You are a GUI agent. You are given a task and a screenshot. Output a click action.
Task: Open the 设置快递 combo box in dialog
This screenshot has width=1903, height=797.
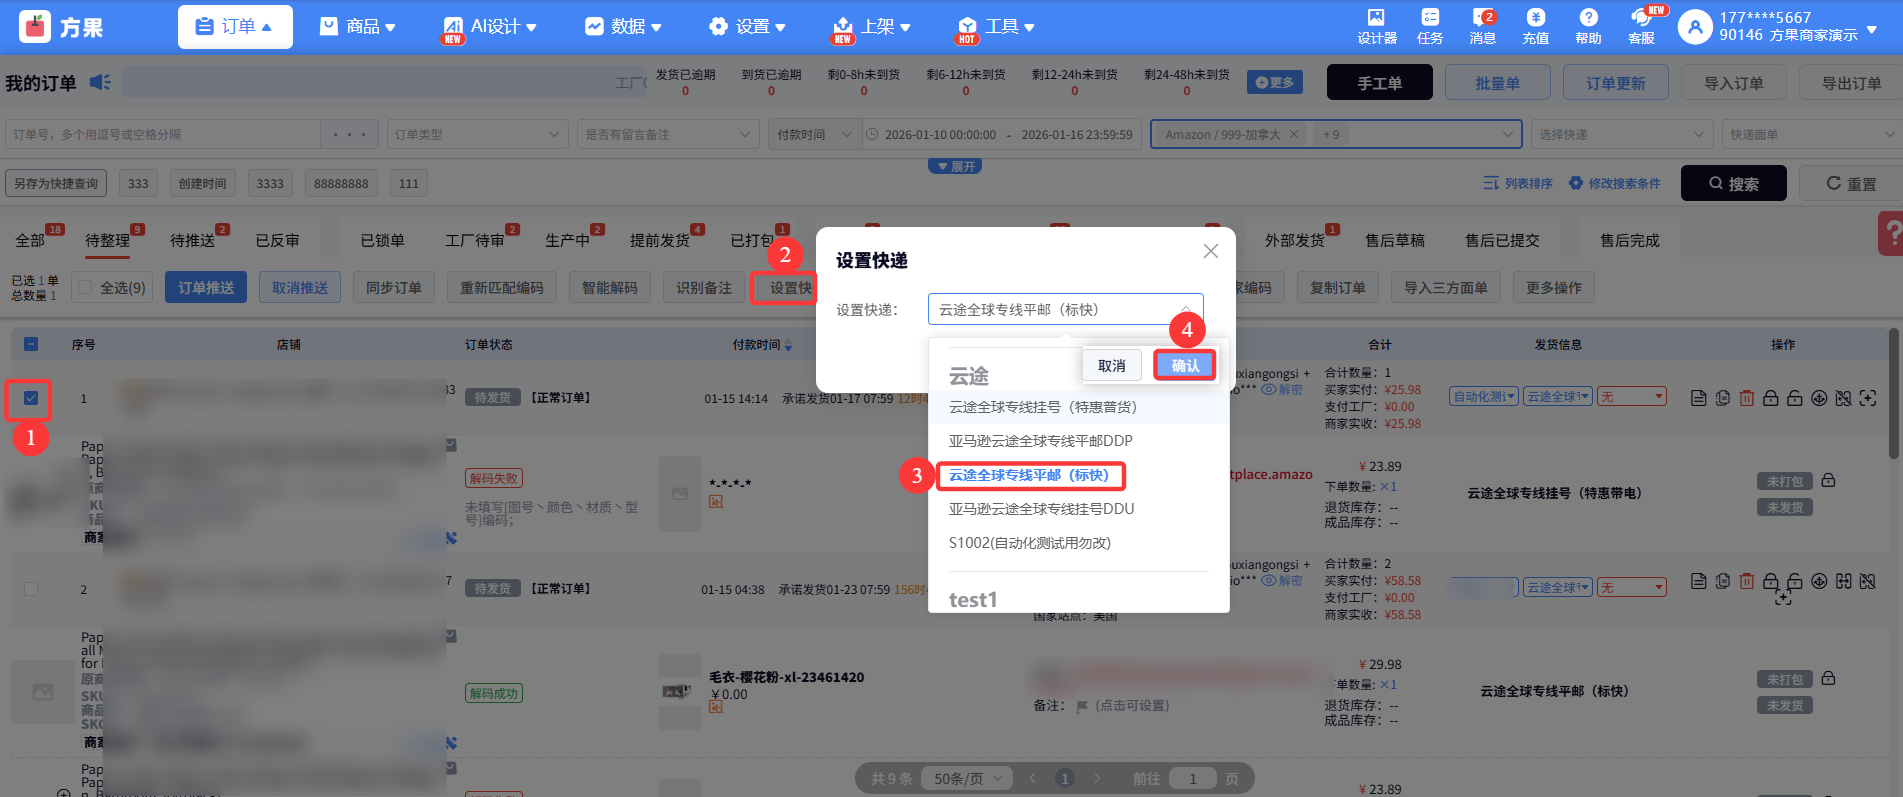(1065, 310)
